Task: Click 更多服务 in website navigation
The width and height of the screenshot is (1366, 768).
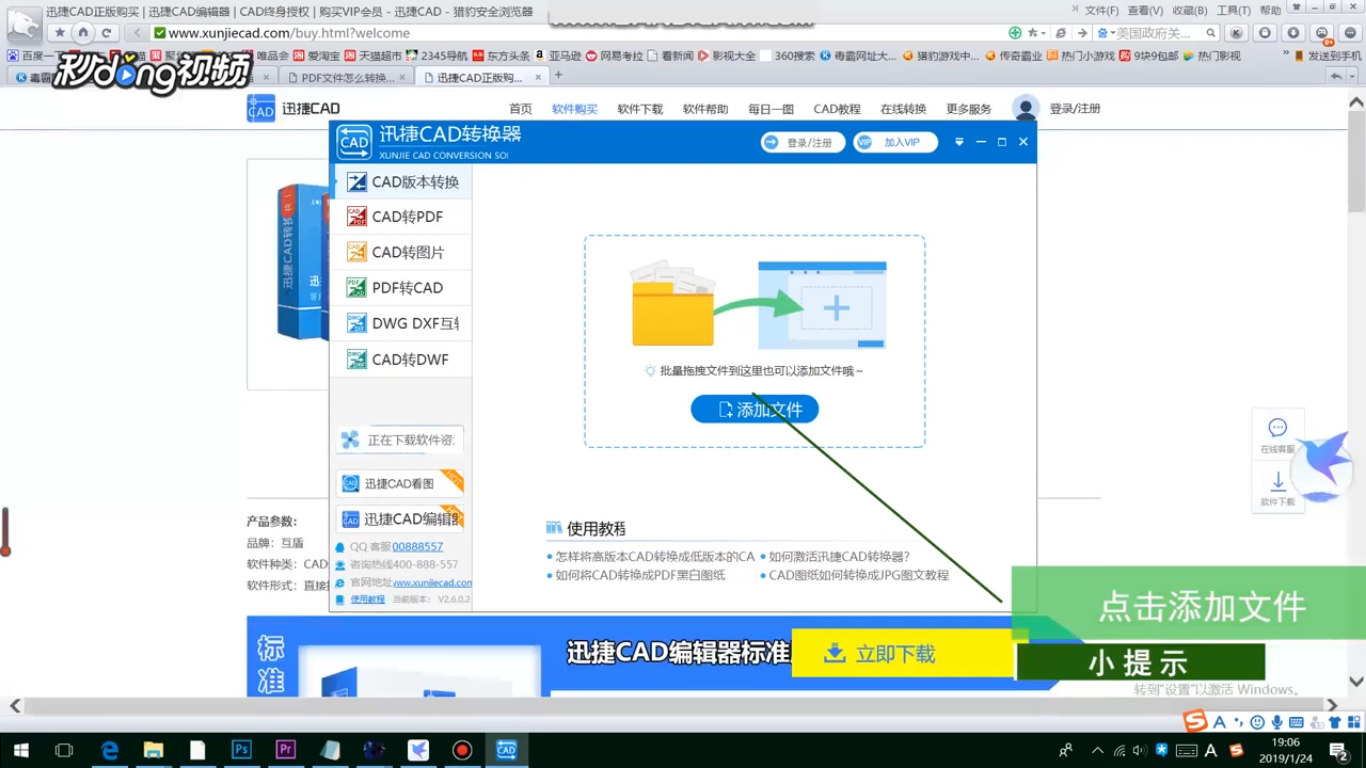Action: (x=968, y=109)
